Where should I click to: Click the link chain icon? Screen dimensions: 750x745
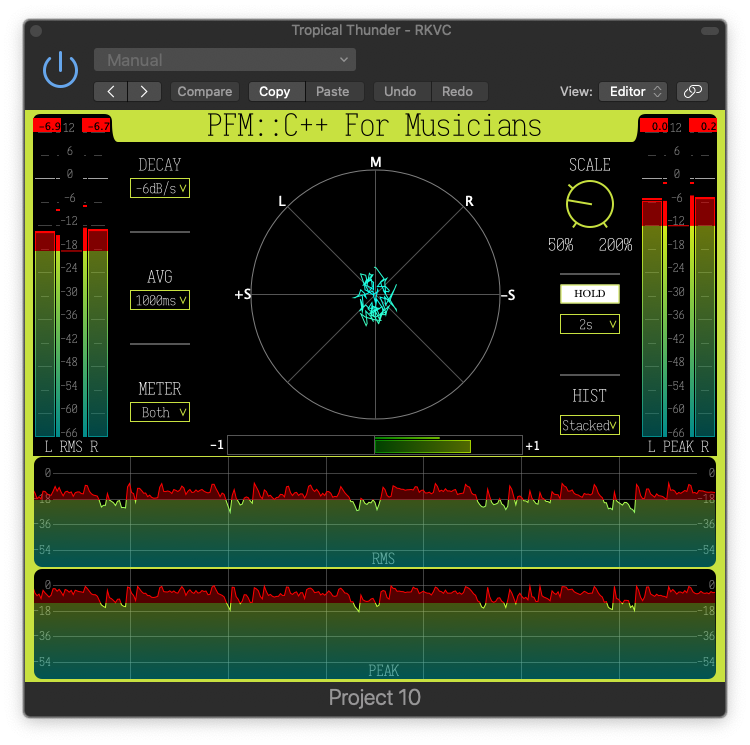coord(692,91)
